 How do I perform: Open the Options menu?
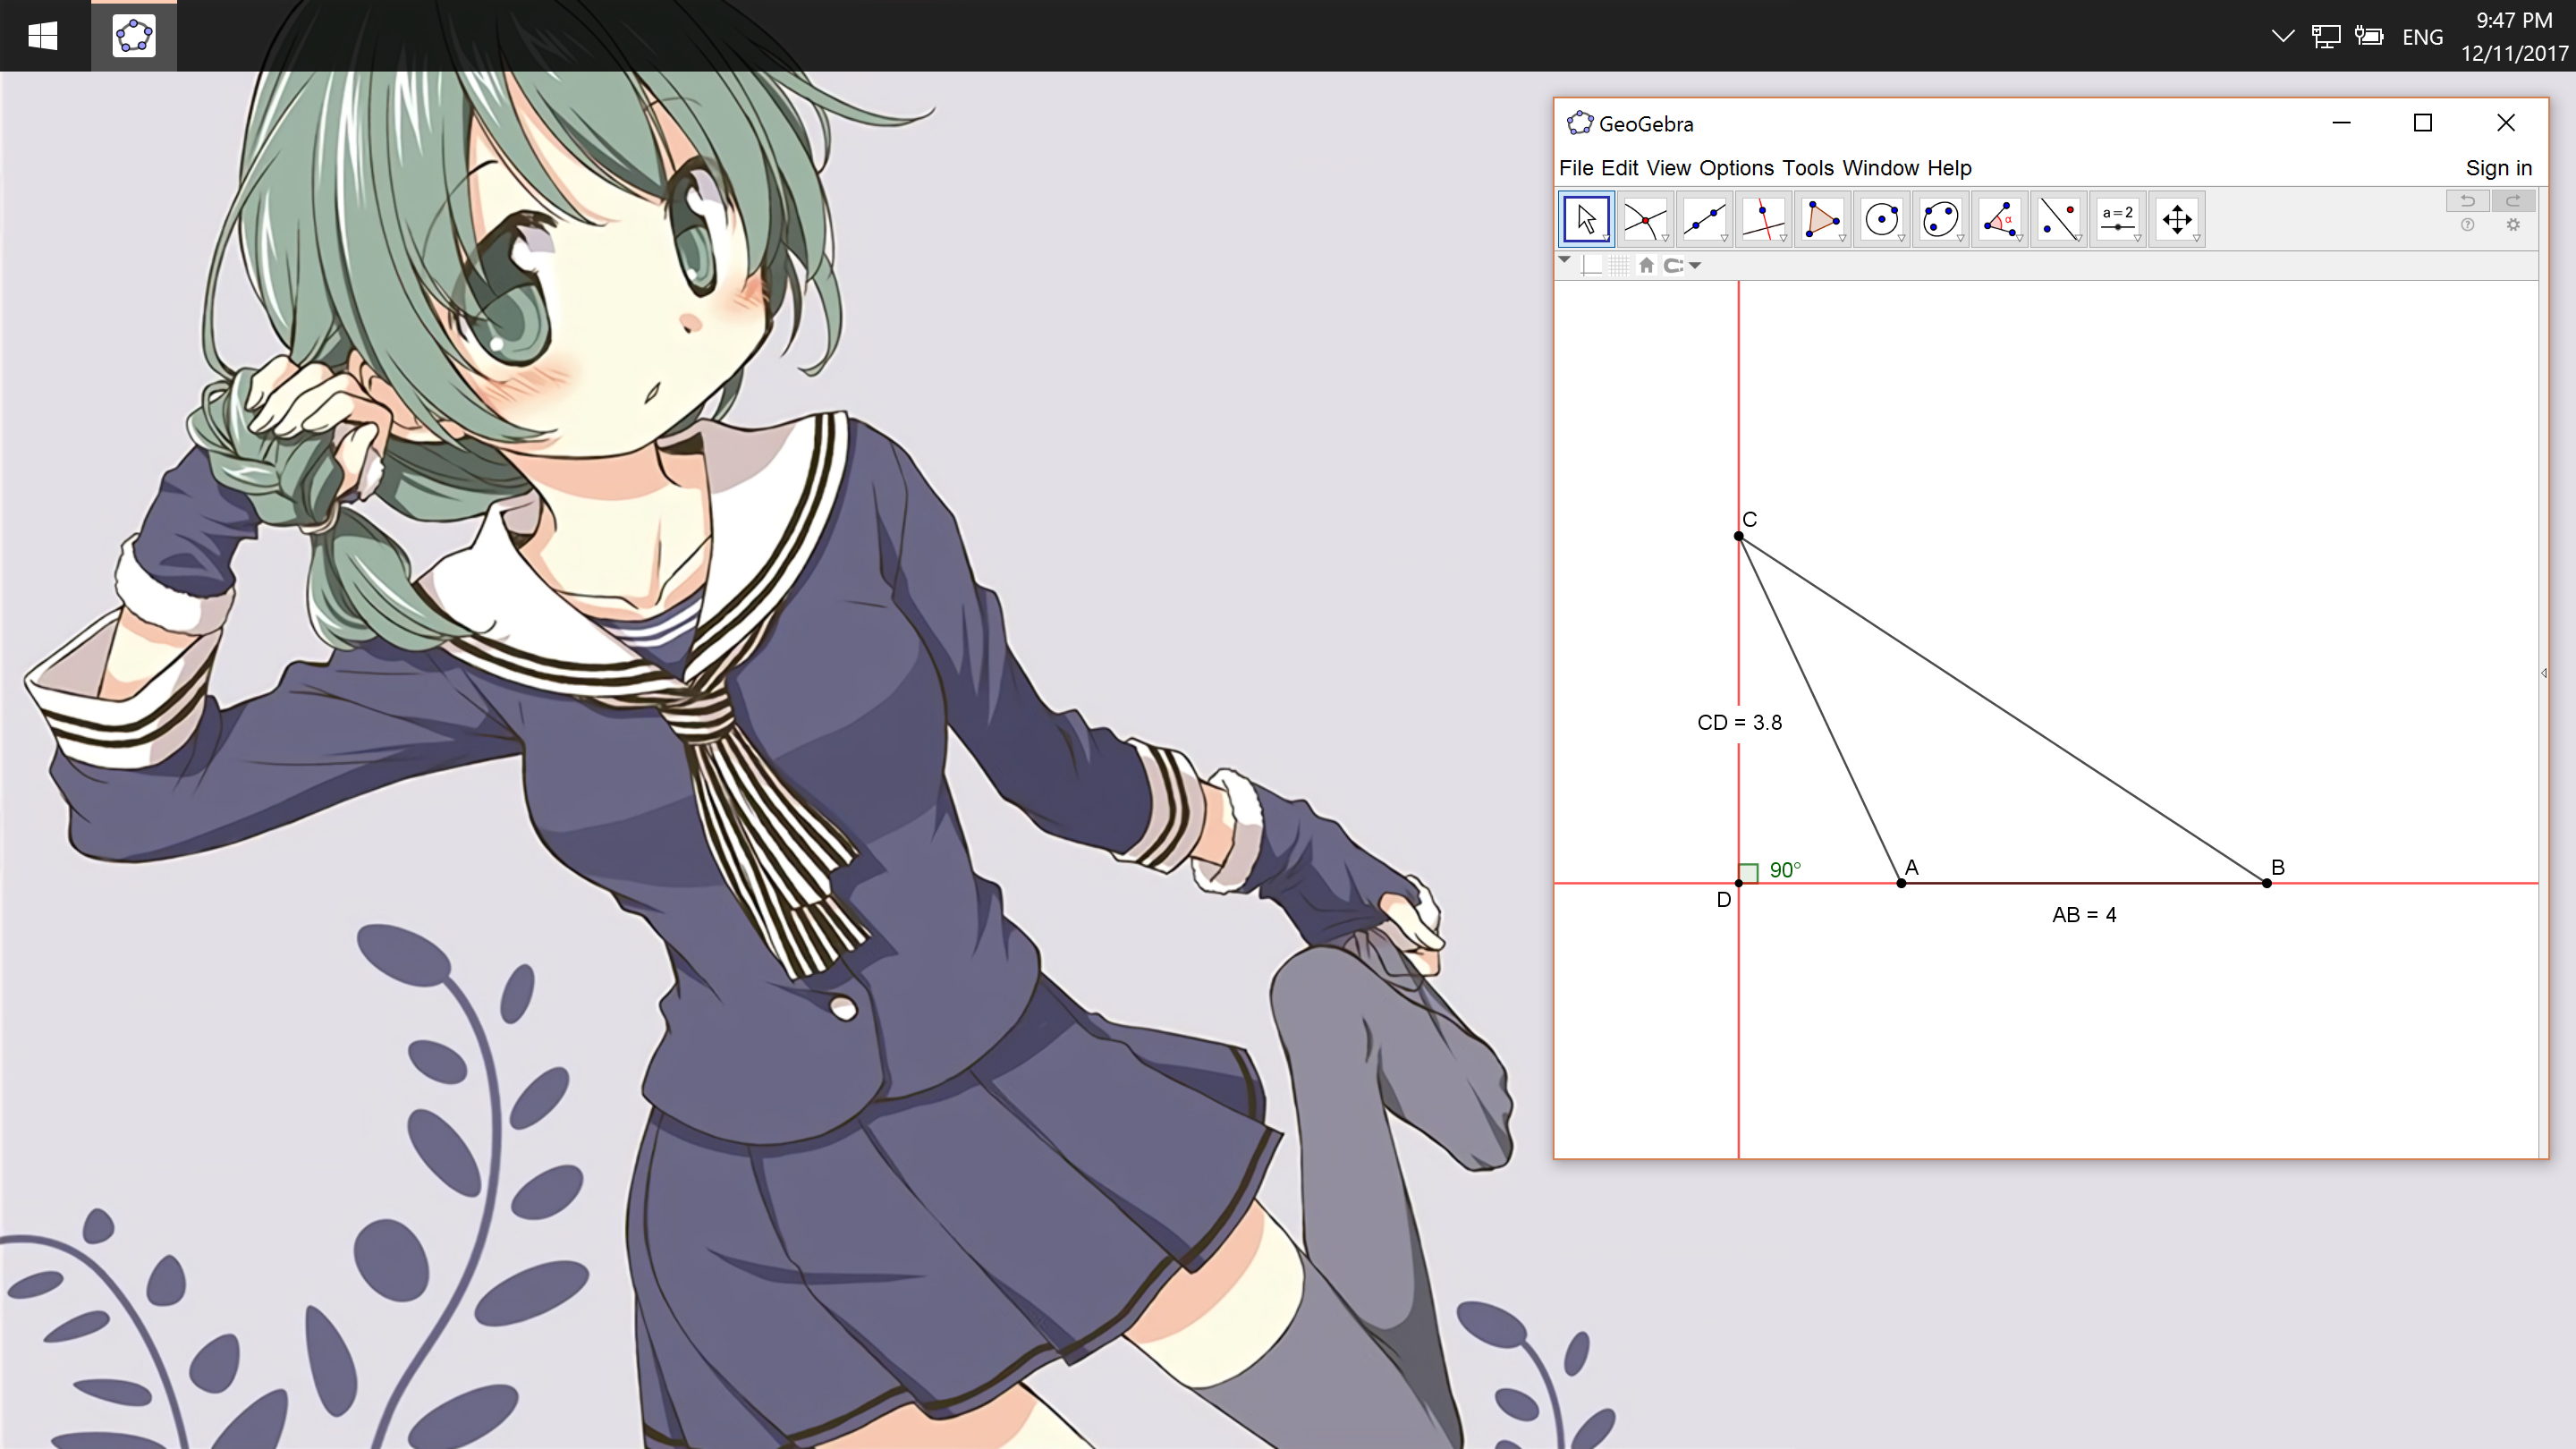[x=1736, y=168]
